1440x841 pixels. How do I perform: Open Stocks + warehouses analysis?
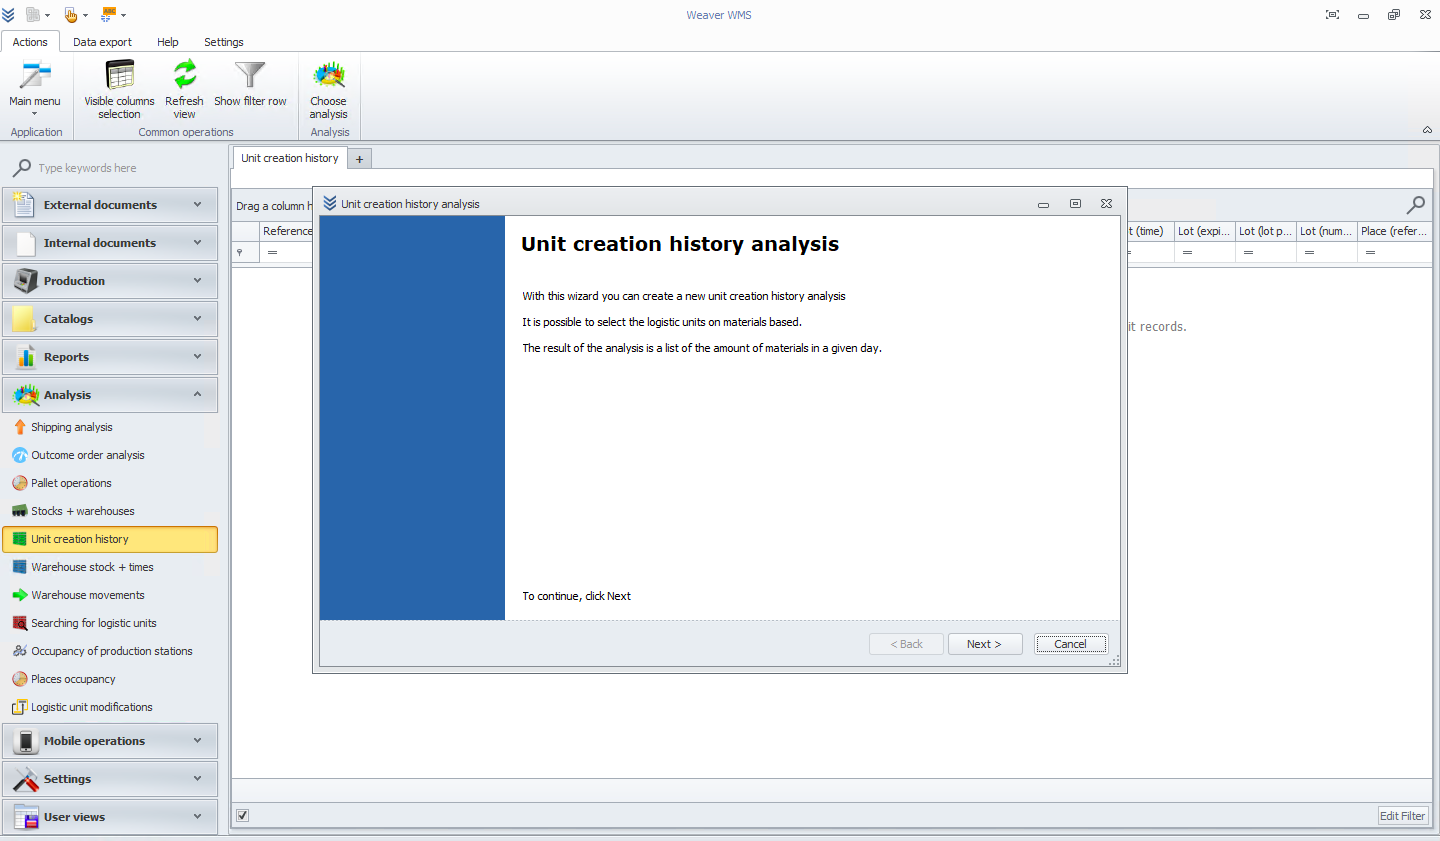[x=110, y=511]
